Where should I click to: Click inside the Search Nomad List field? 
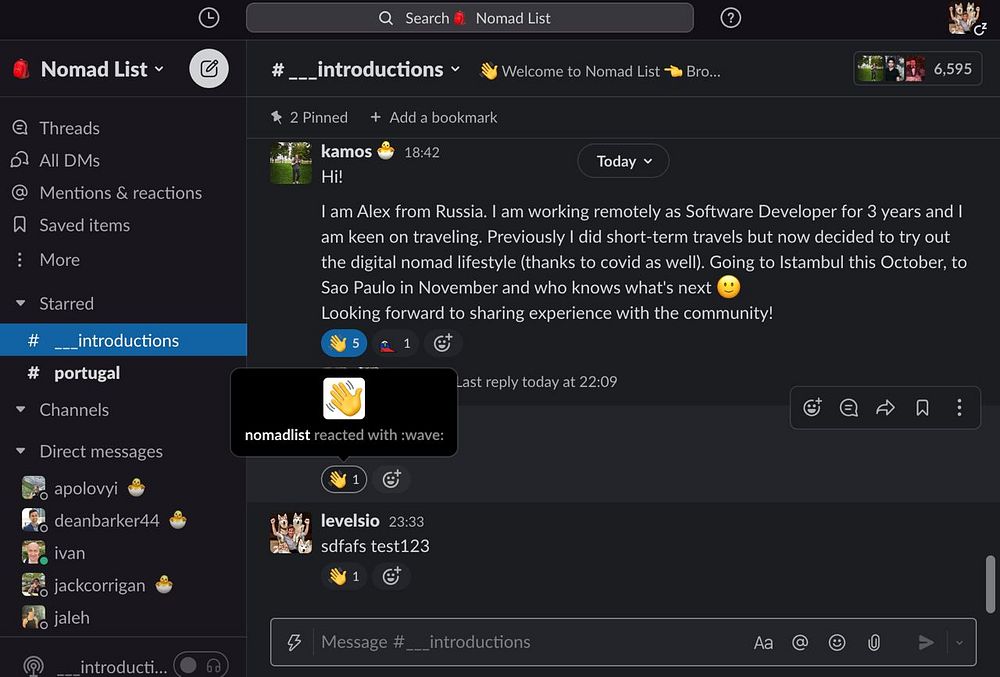tap(469, 18)
